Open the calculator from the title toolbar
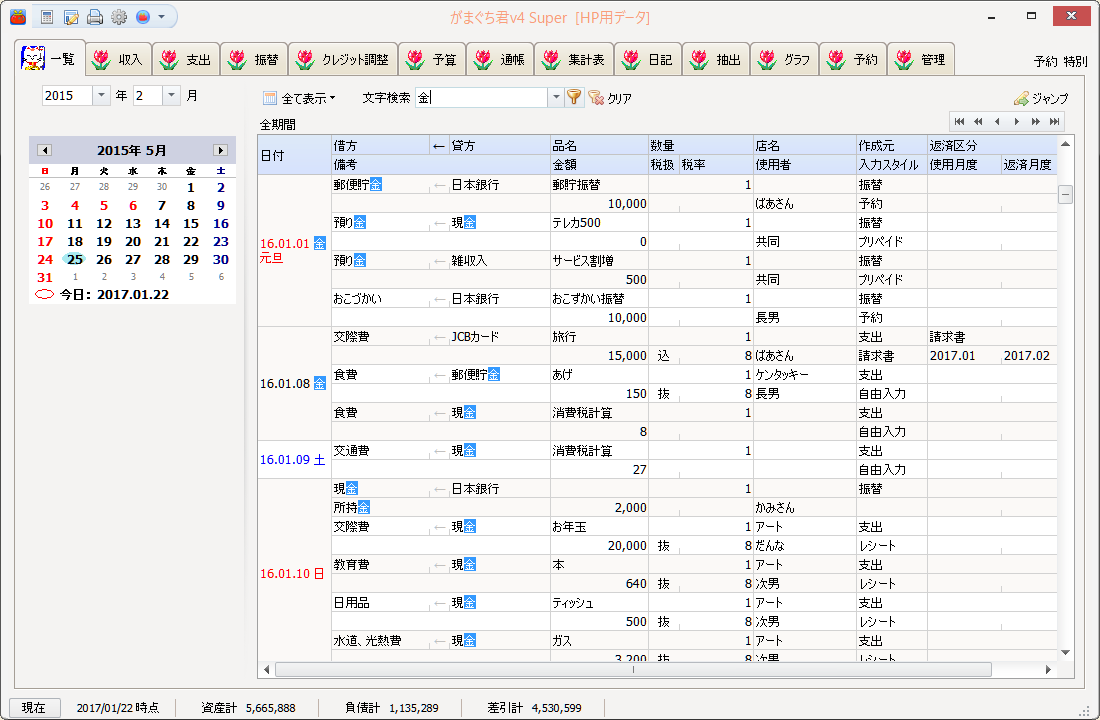1100x720 pixels. click(47, 17)
